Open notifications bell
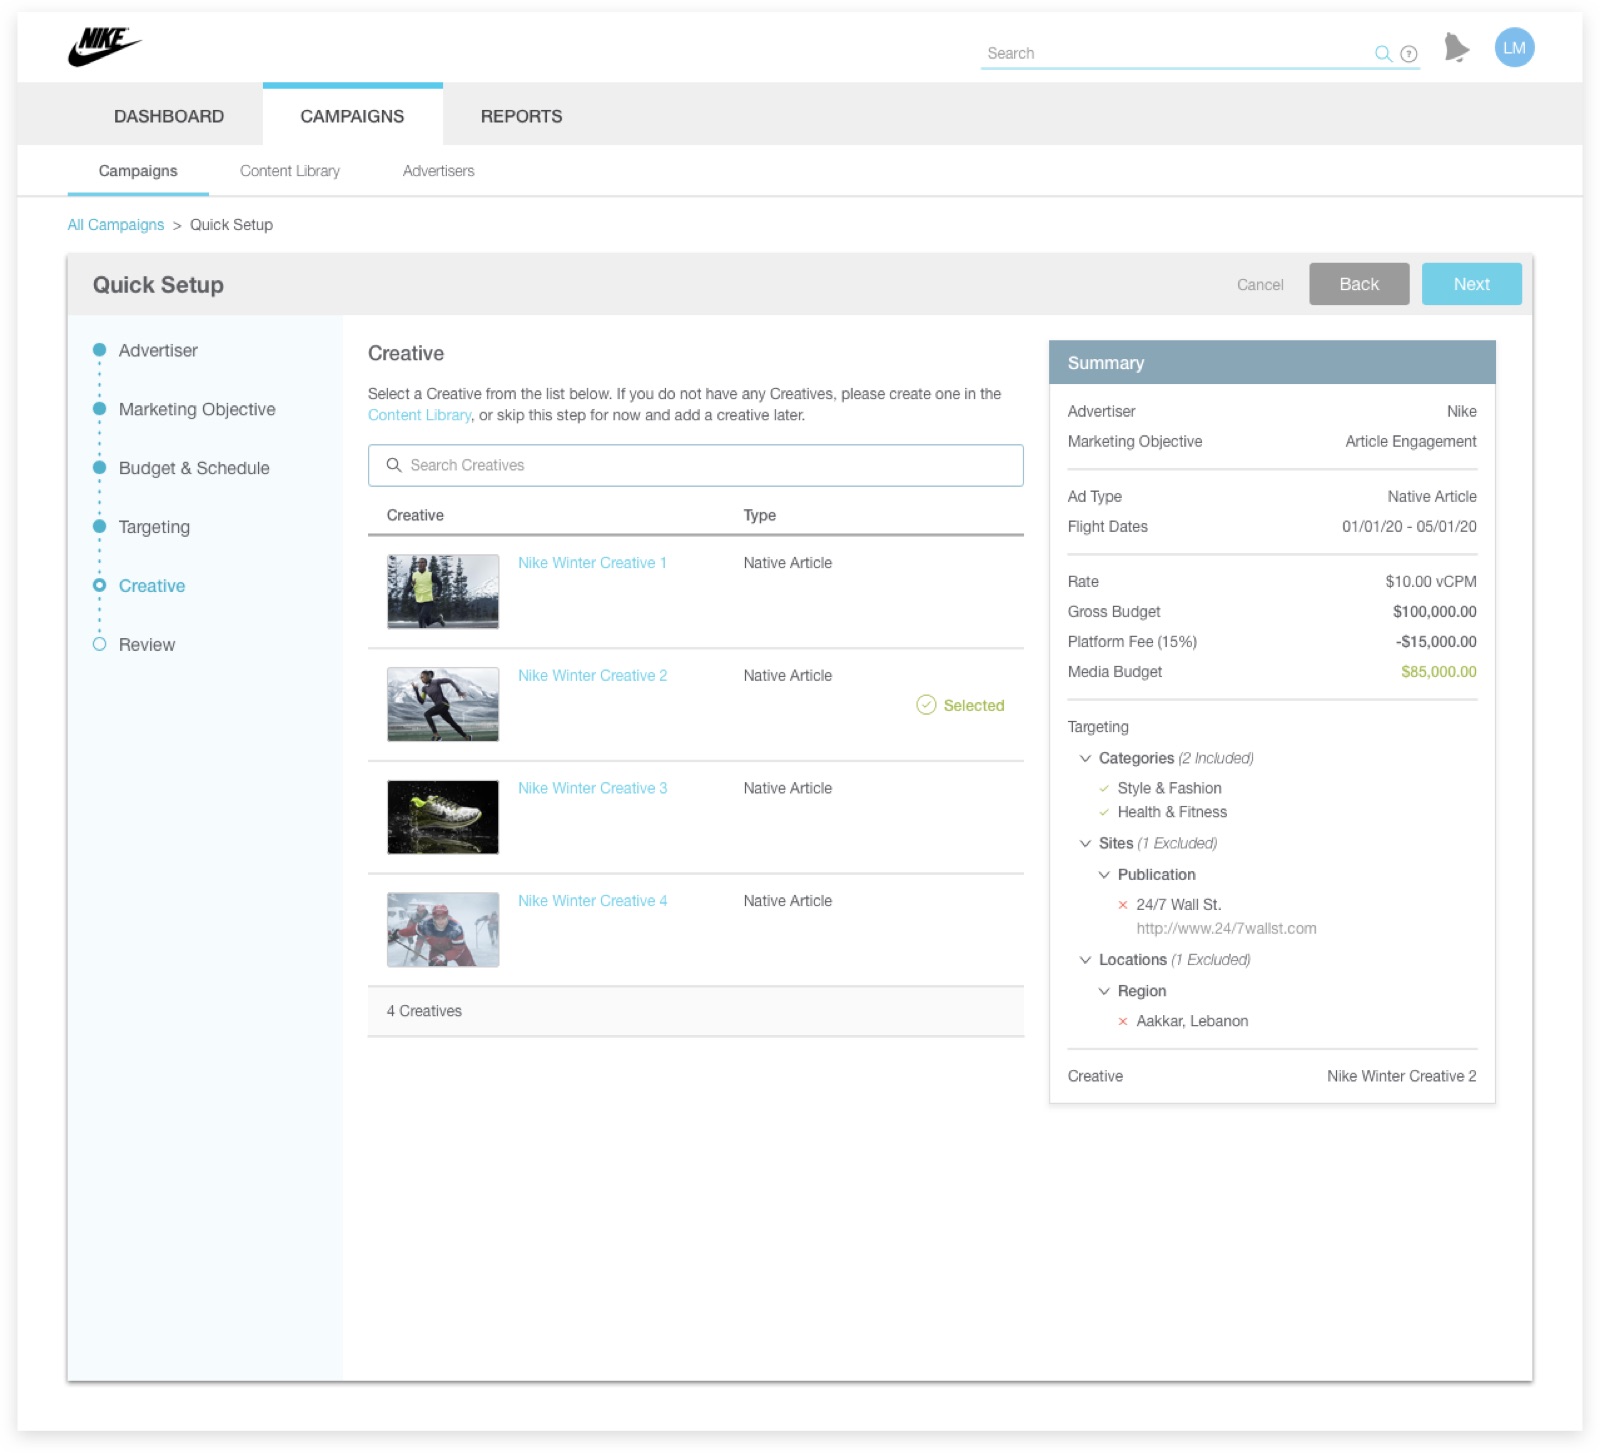This screenshot has height=1453, width=1600. coord(1456,47)
